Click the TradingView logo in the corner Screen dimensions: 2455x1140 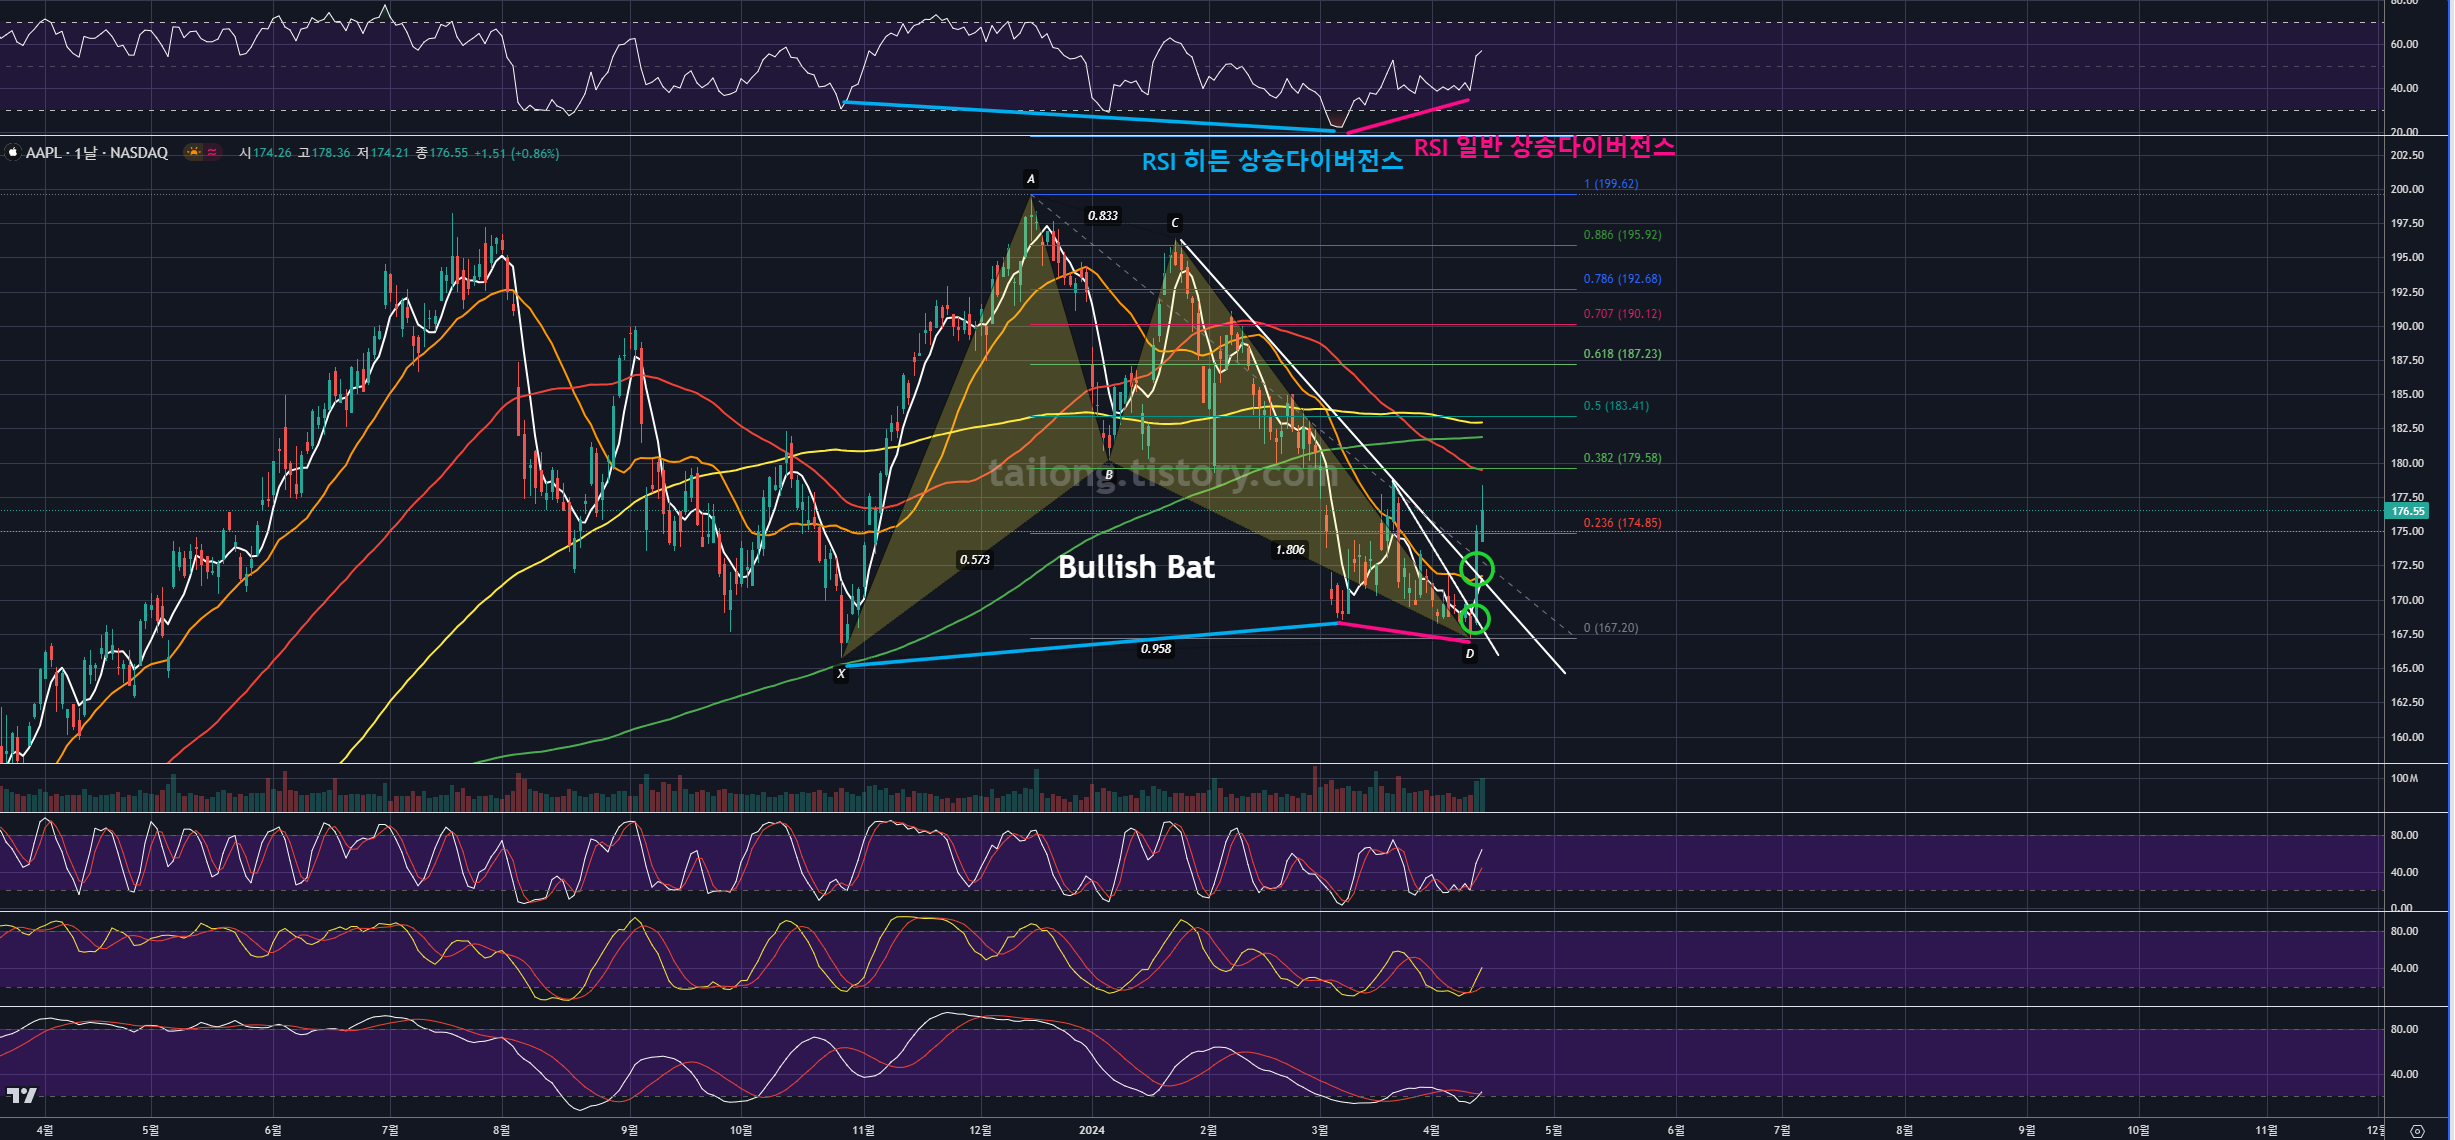coord(21,1095)
